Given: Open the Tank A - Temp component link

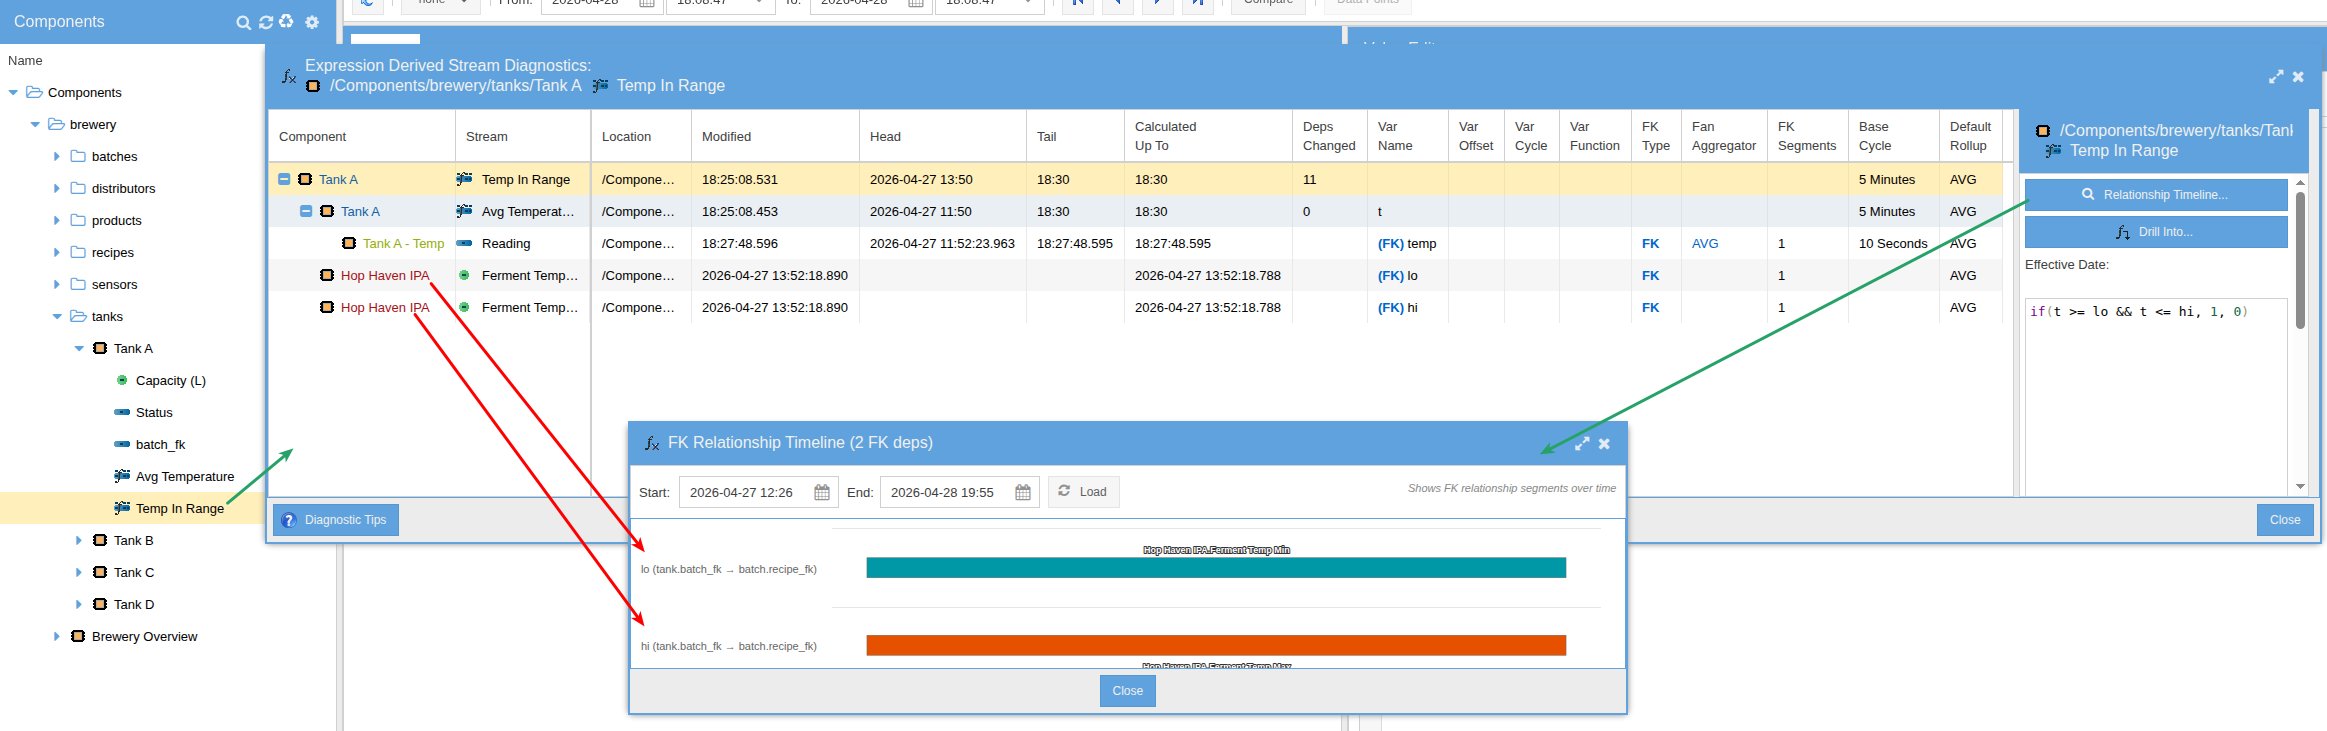Looking at the screenshot, I should tap(403, 243).
